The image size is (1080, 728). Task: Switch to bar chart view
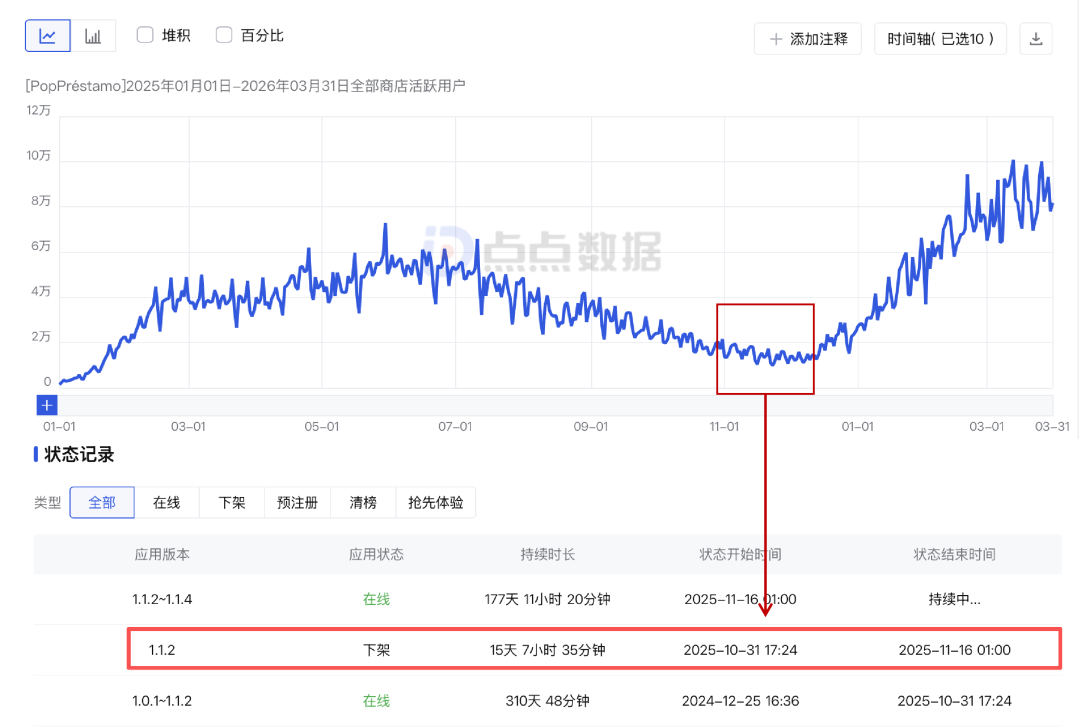tap(93, 36)
